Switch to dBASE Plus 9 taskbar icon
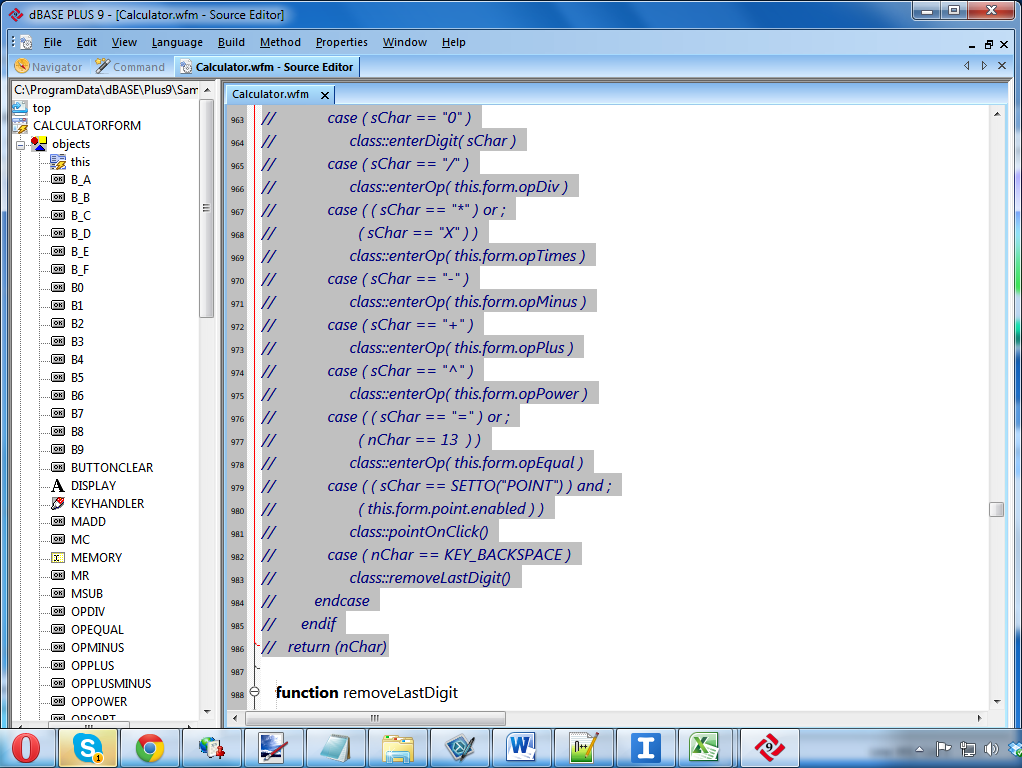This screenshot has width=1022, height=768. [x=769, y=748]
